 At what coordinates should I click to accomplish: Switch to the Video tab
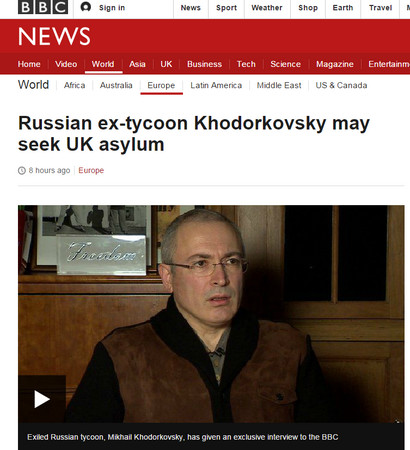[66, 64]
